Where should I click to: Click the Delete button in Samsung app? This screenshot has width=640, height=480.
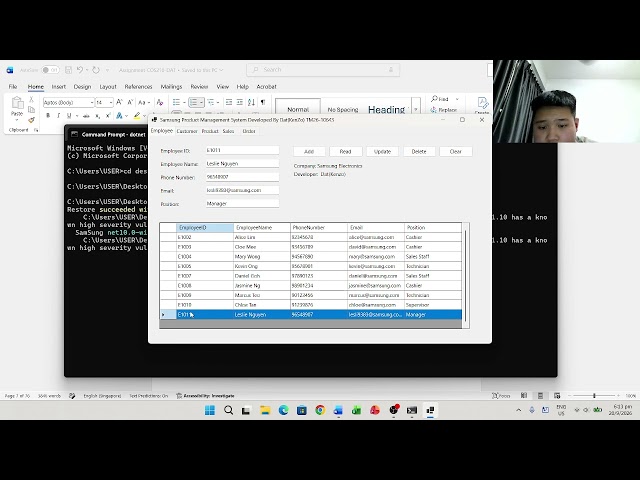[x=419, y=151]
